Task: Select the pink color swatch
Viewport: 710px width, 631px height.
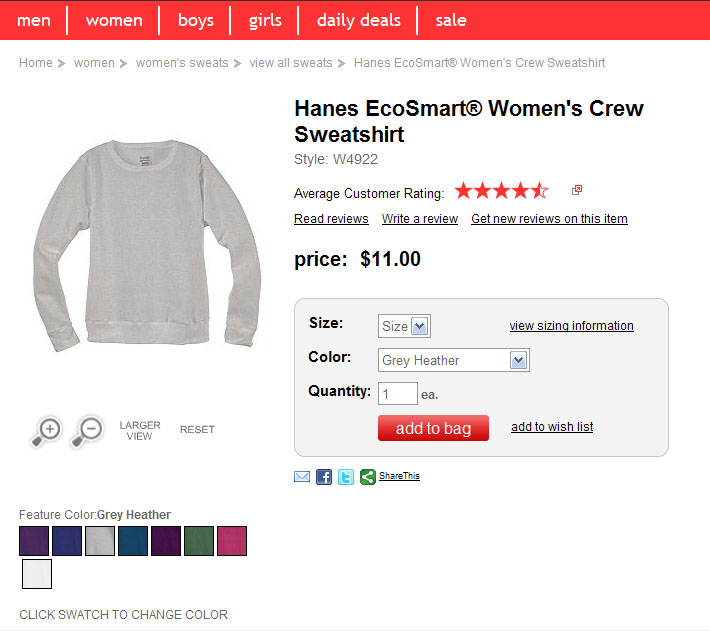Action: point(232,541)
